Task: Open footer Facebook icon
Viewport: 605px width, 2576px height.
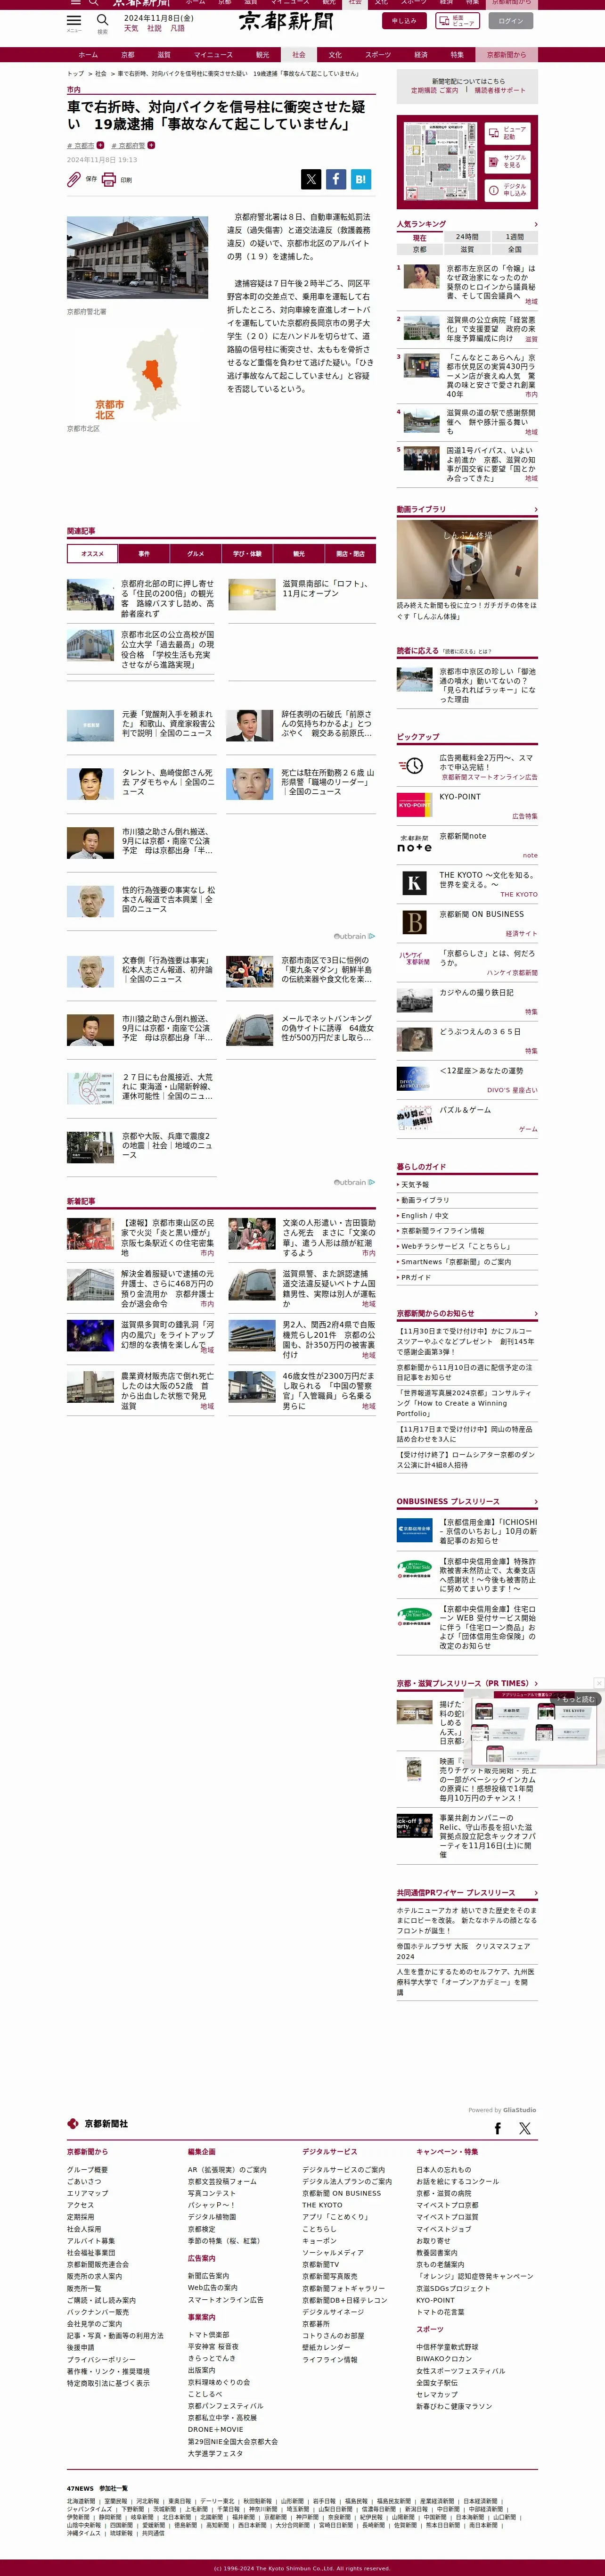Action: [498, 2128]
